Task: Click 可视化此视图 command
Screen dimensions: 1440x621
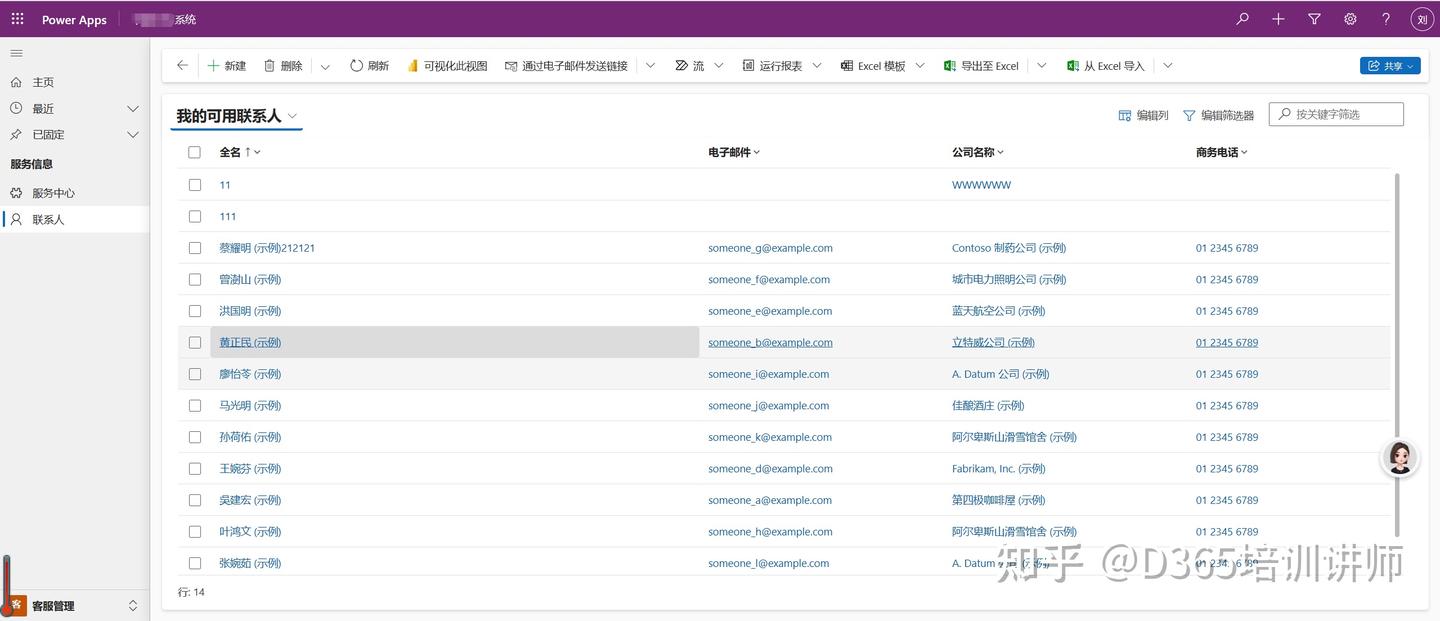Action: [447, 66]
